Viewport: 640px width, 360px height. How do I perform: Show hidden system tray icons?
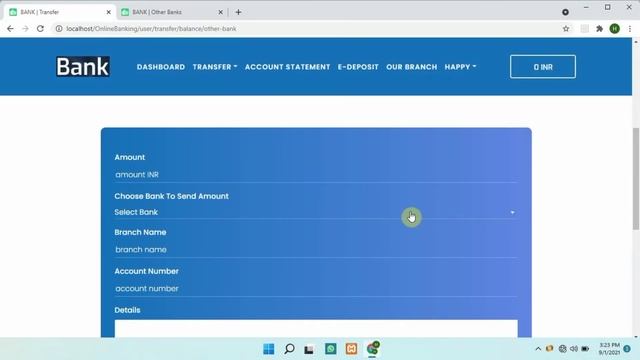coord(538,349)
